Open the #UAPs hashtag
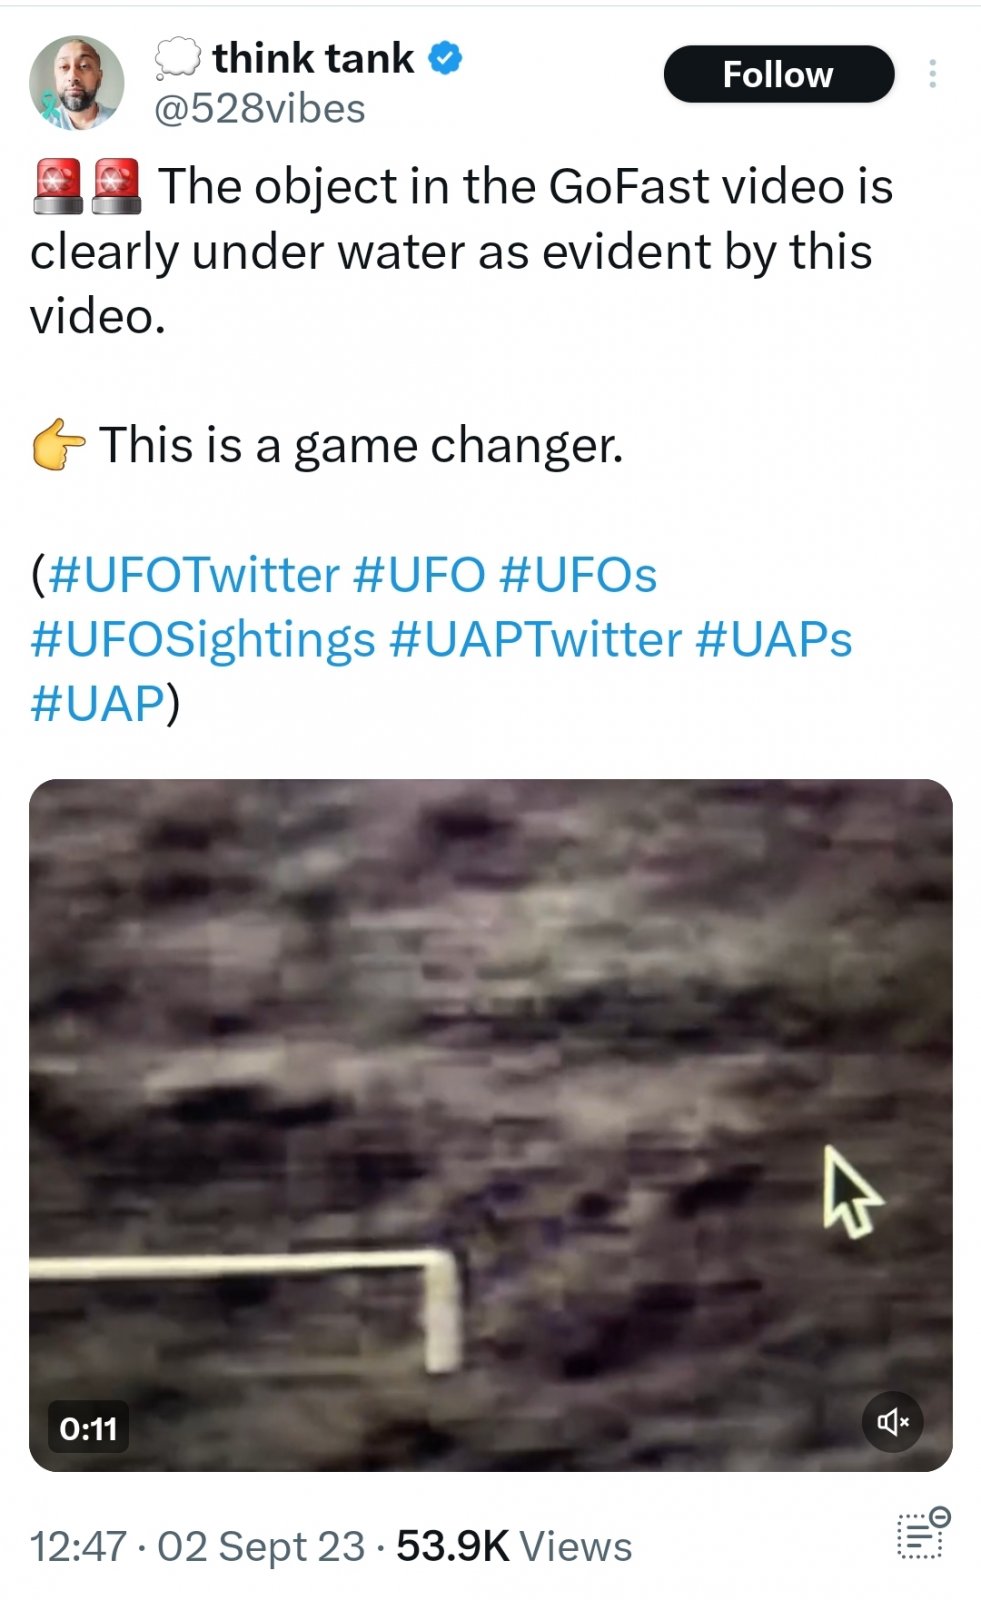Viewport: 981px width, 1600px height. click(x=773, y=639)
